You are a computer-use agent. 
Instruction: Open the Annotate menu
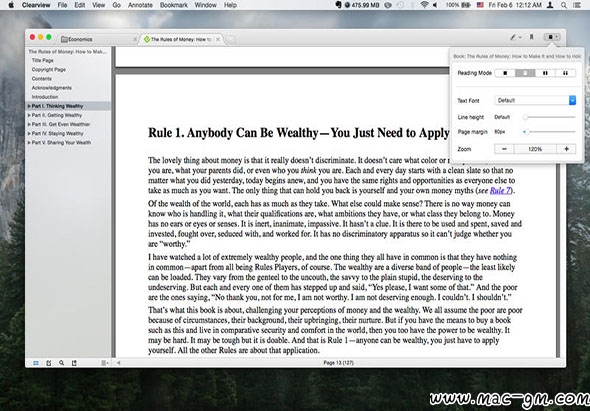pos(140,5)
